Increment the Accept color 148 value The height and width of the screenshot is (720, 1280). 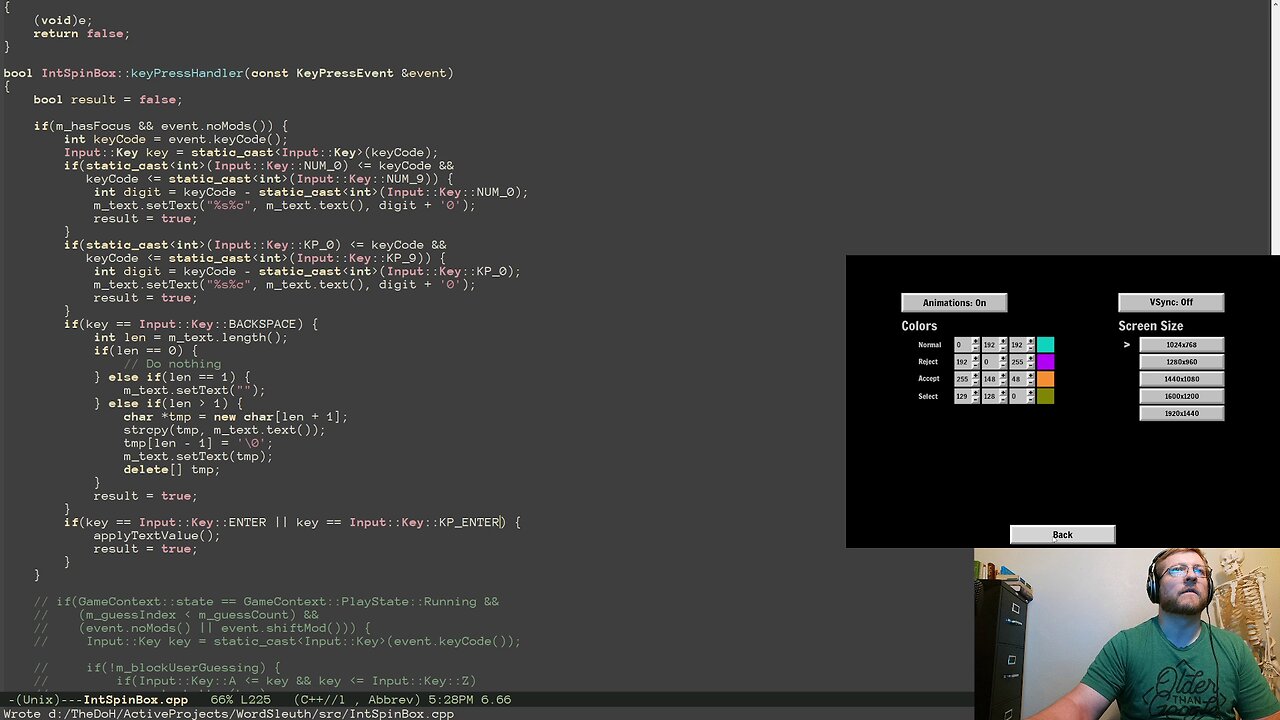pos(1002,374)
